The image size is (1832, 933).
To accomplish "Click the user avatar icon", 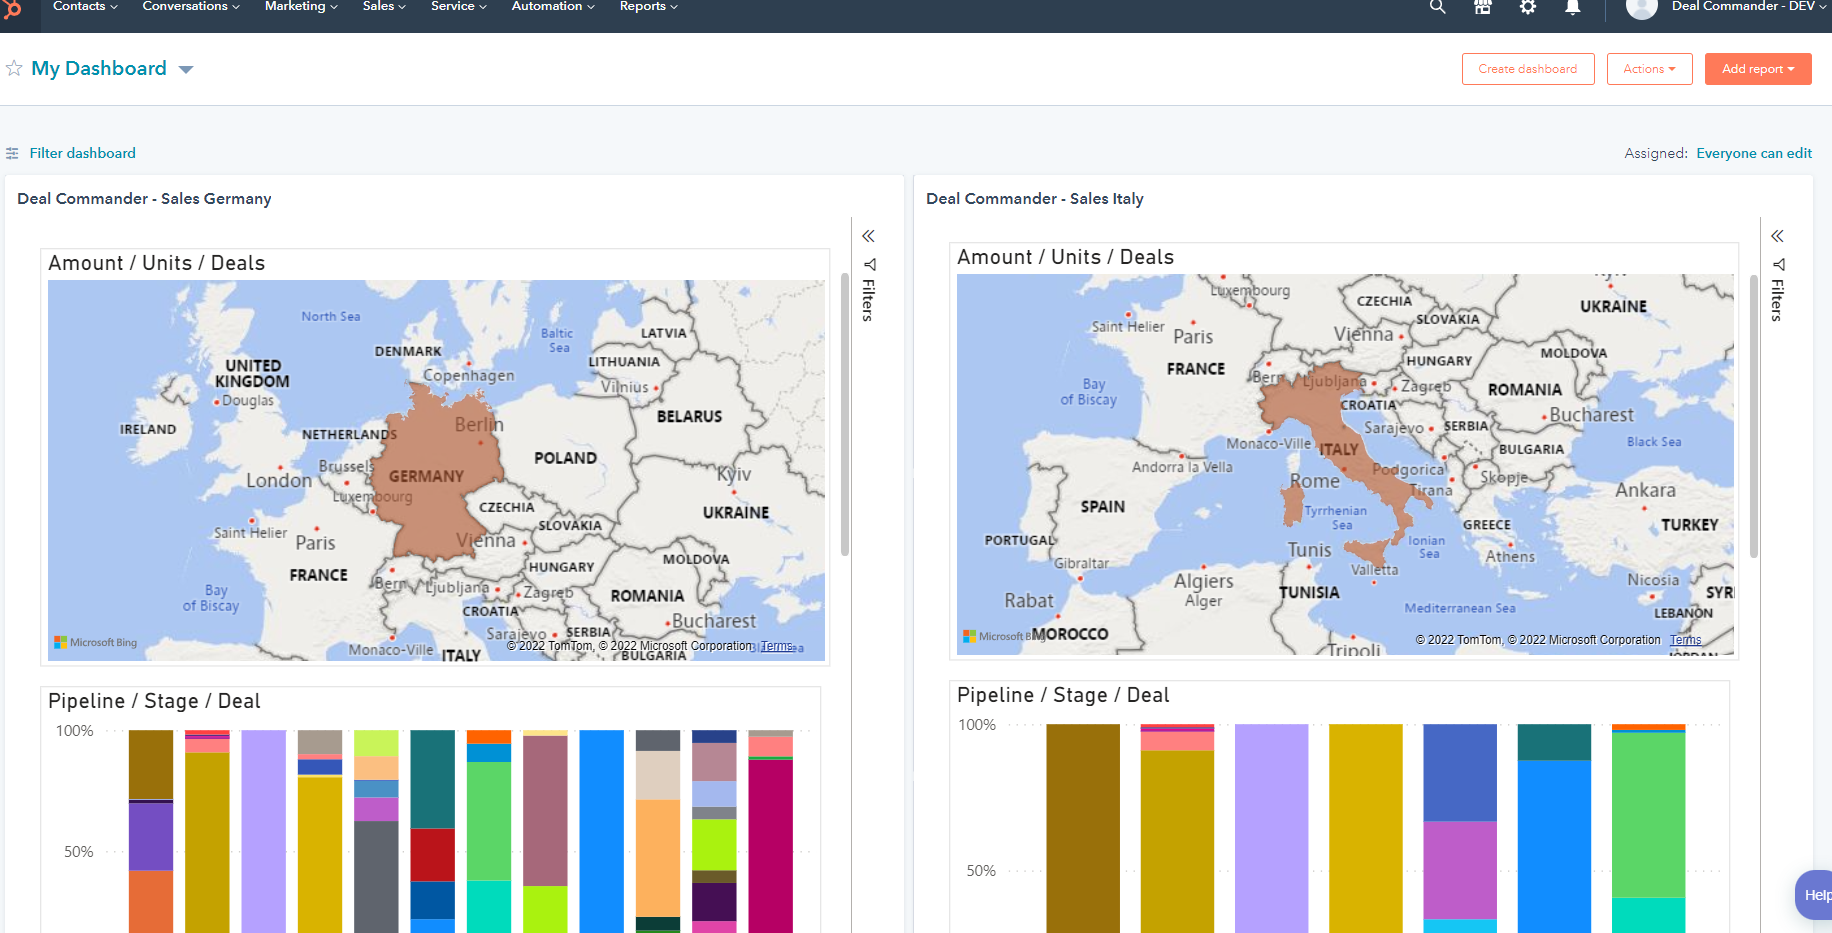I will pos(1641,8).
